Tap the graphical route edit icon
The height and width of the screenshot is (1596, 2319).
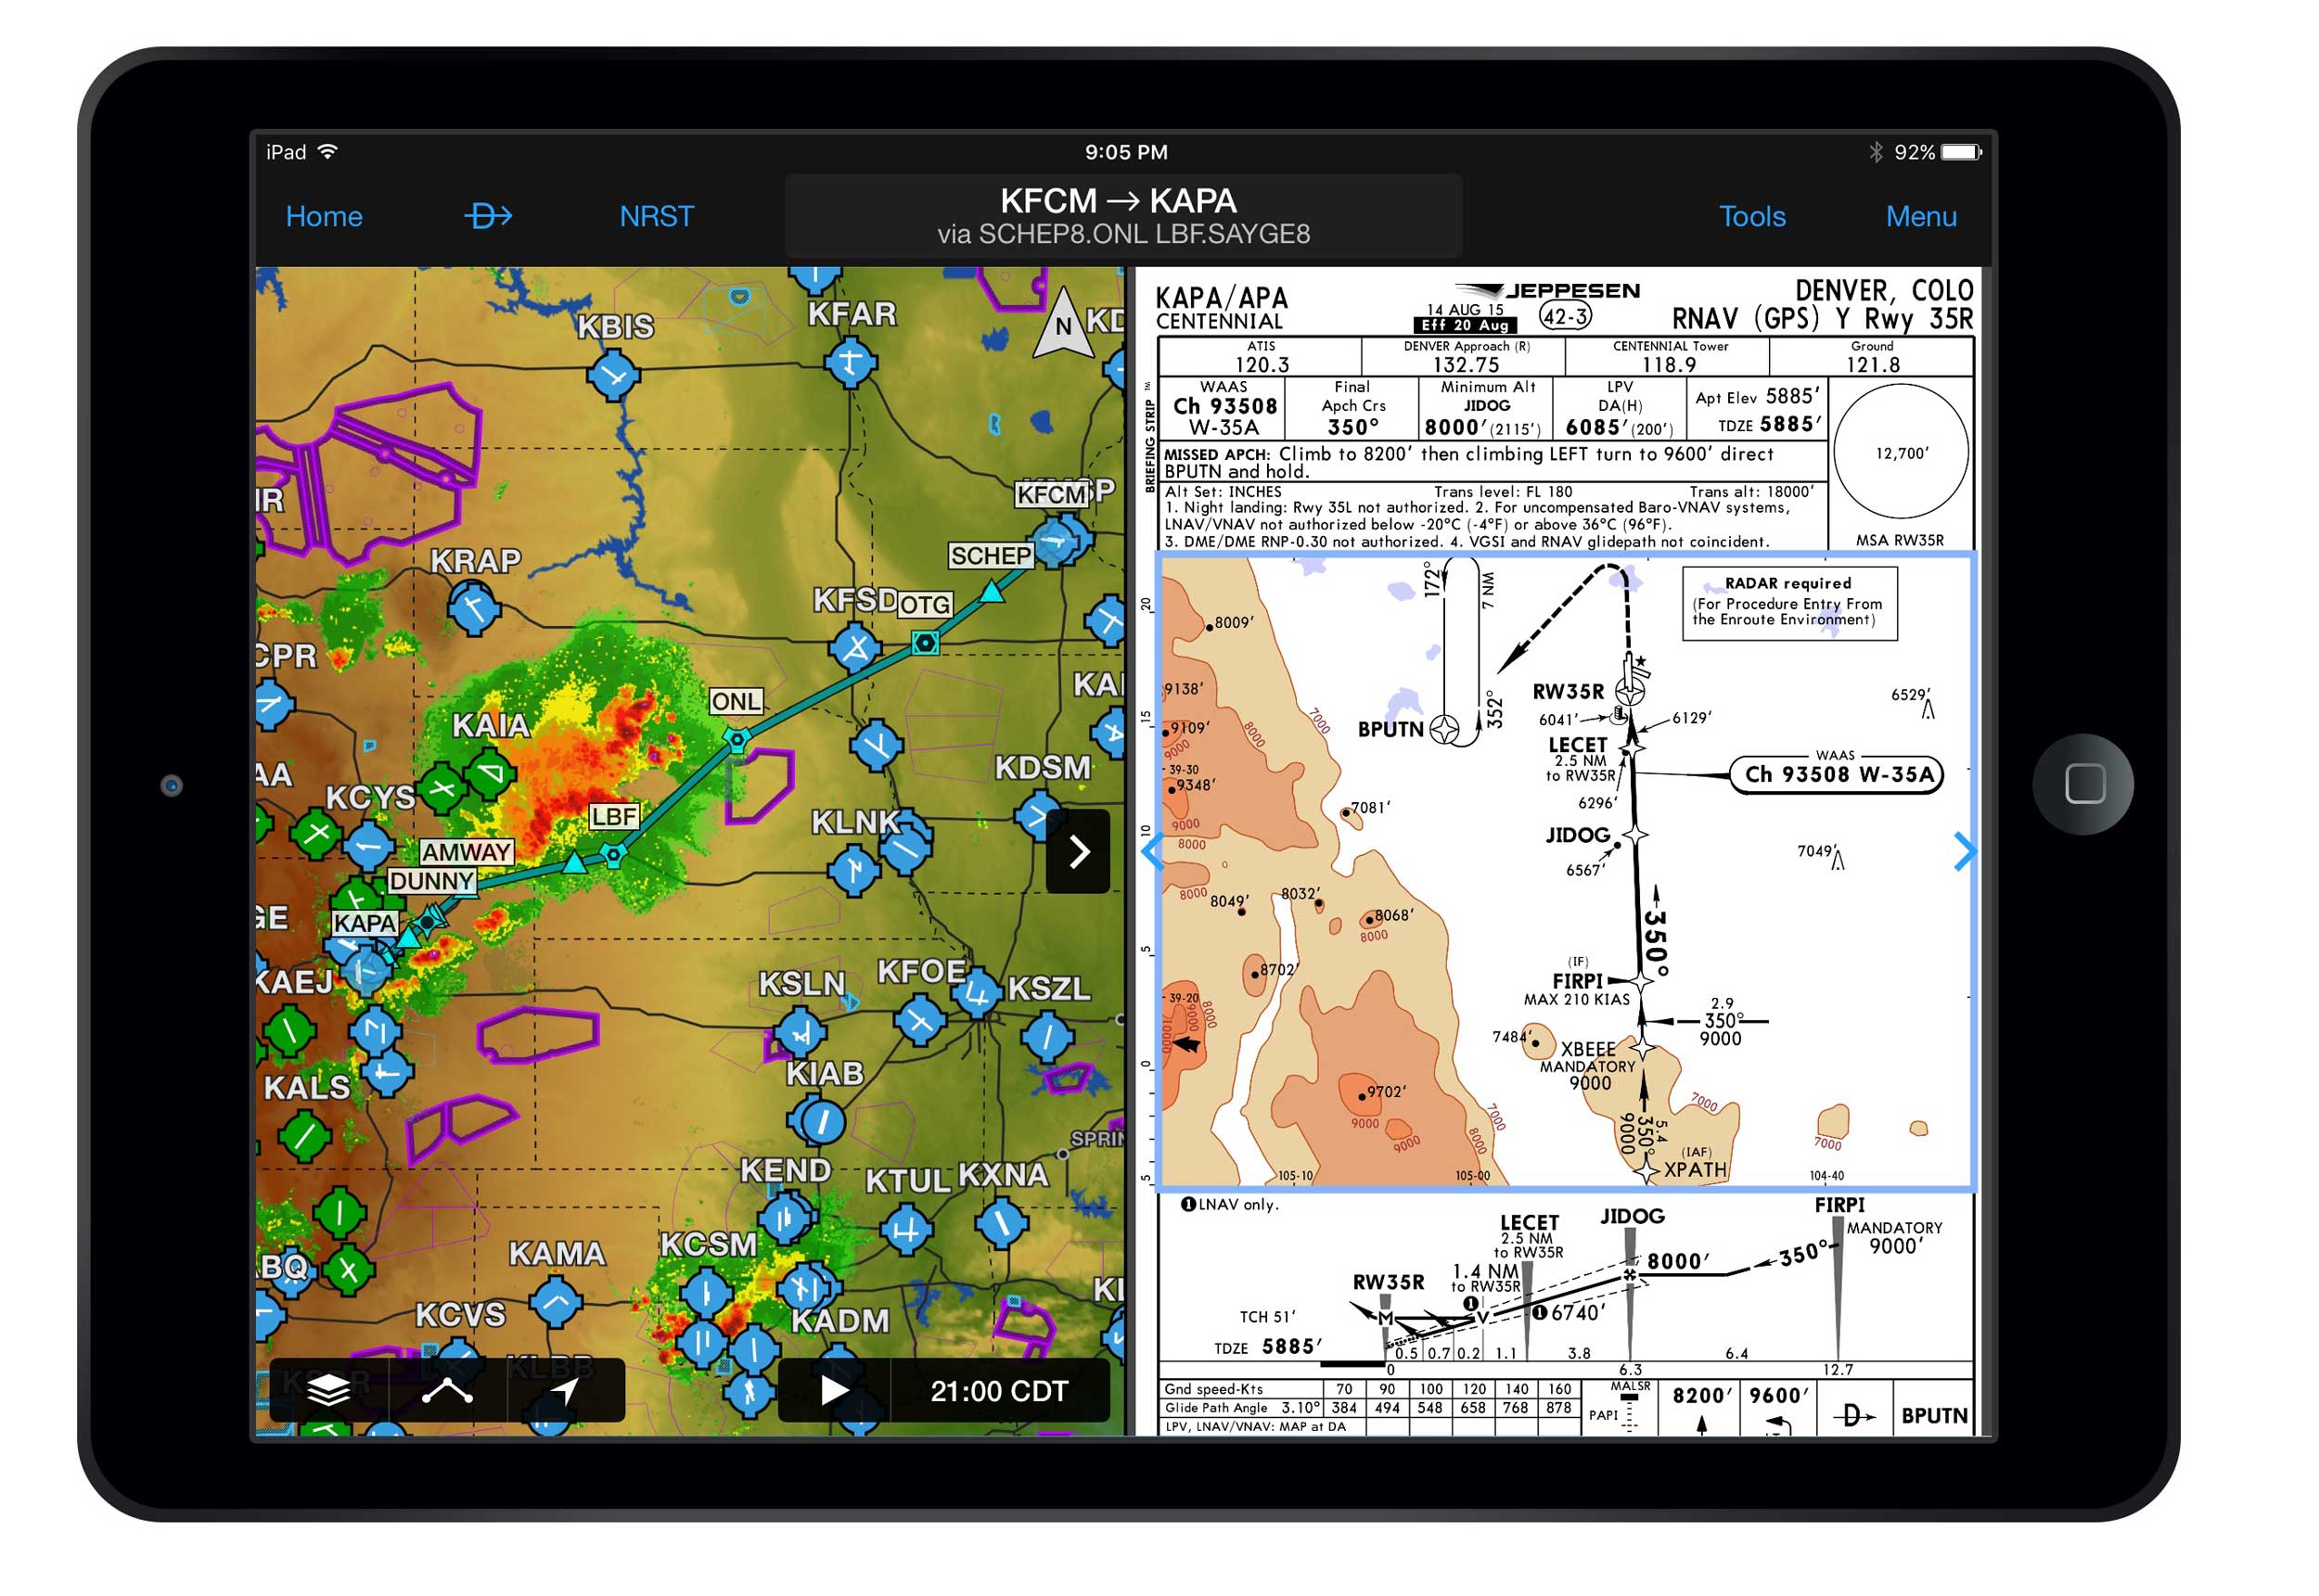pos(447,1389)
